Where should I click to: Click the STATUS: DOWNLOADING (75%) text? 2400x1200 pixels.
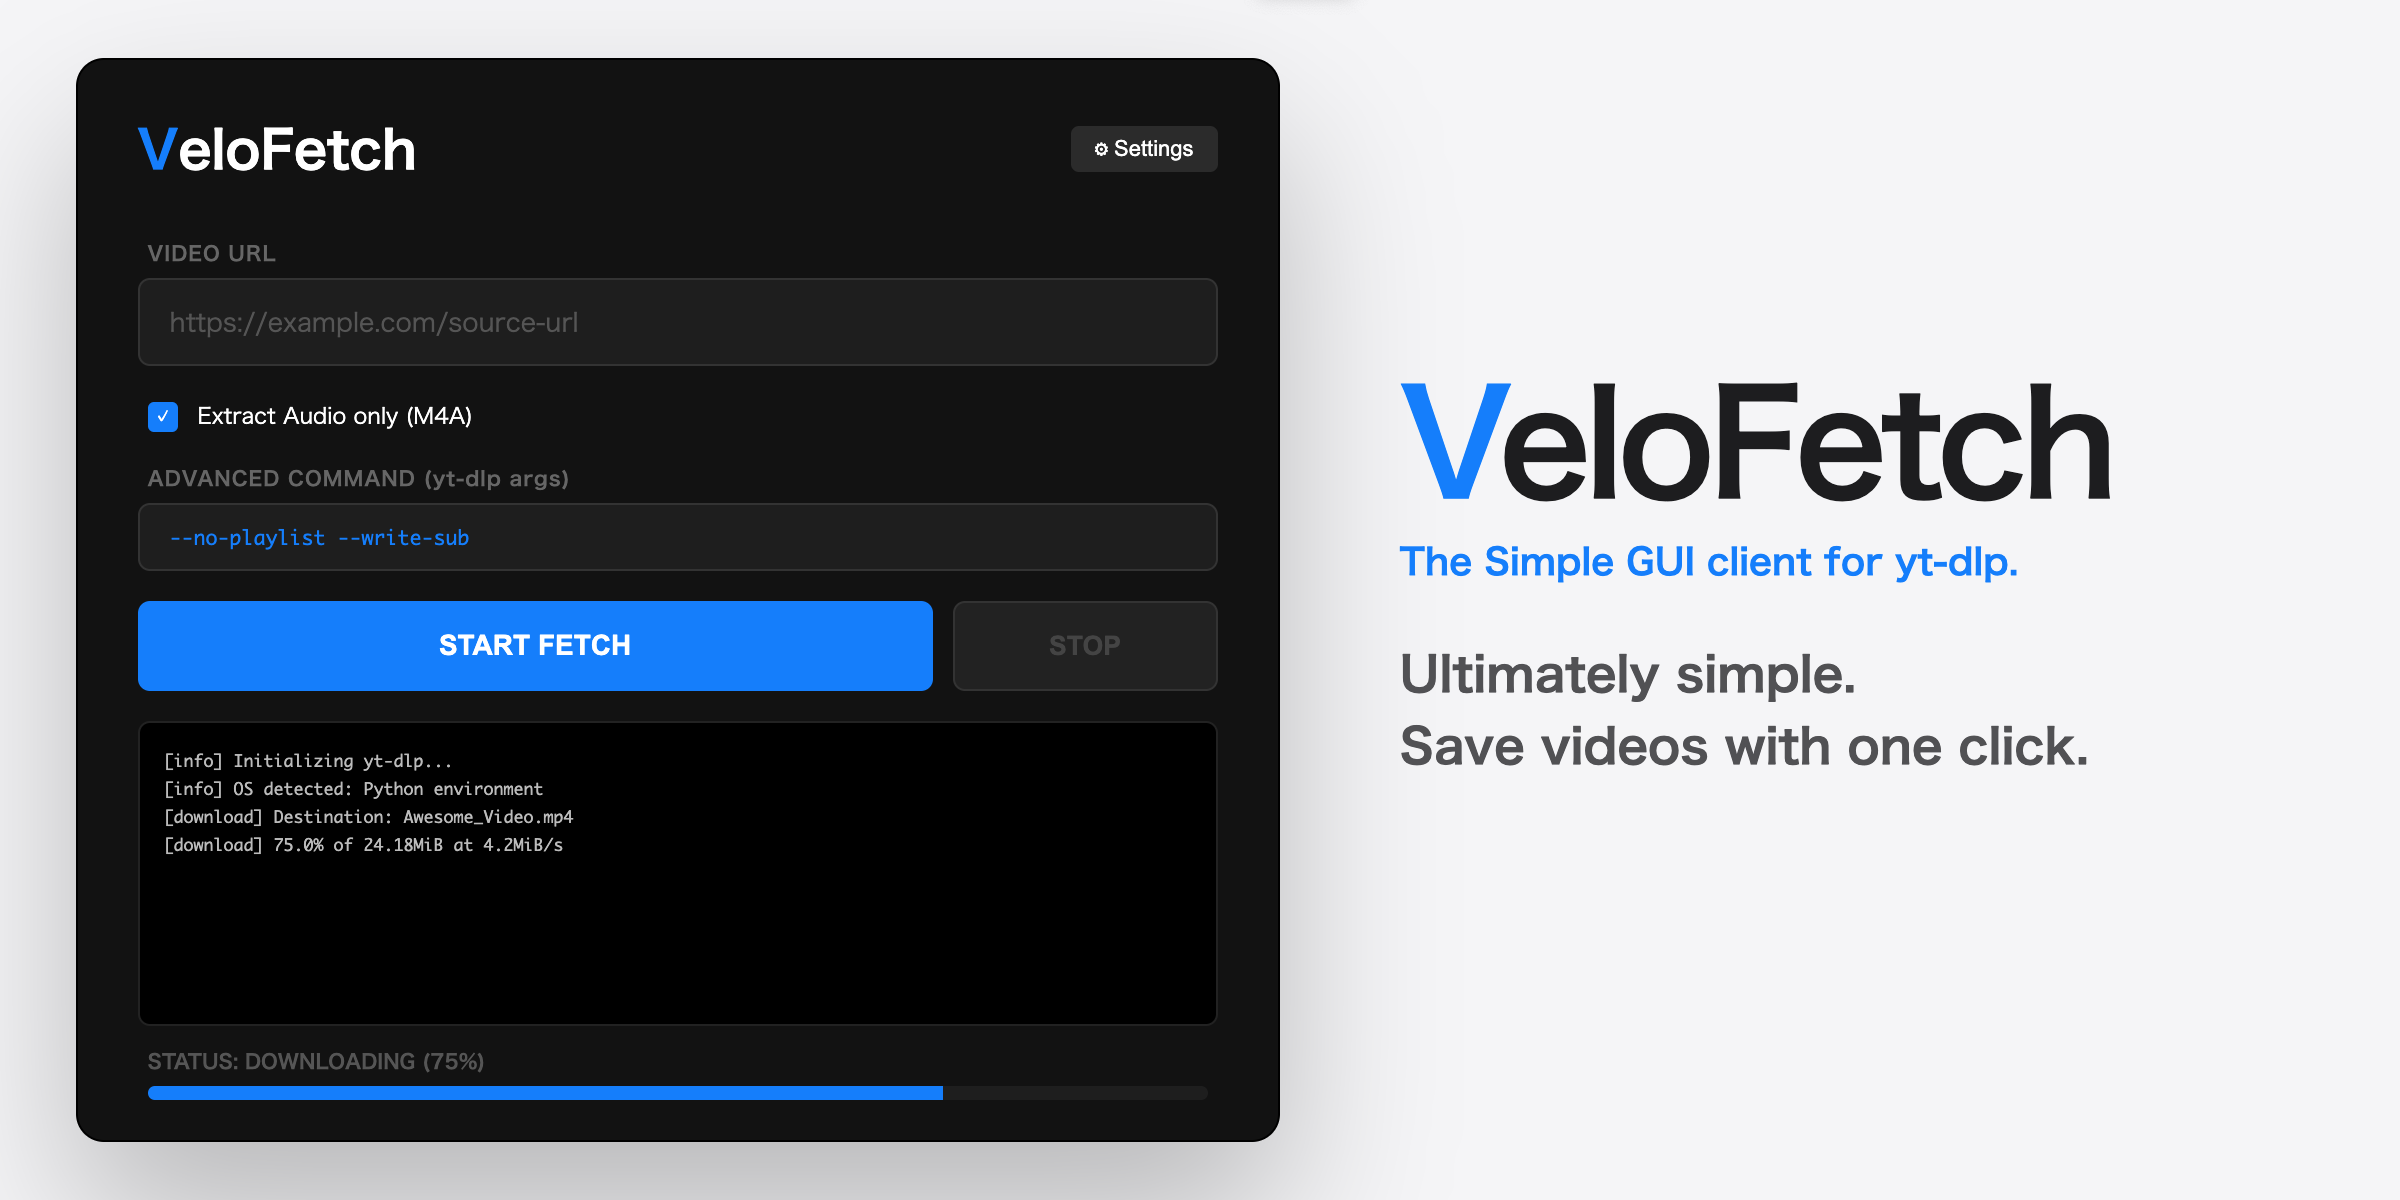click(316, 1061)
